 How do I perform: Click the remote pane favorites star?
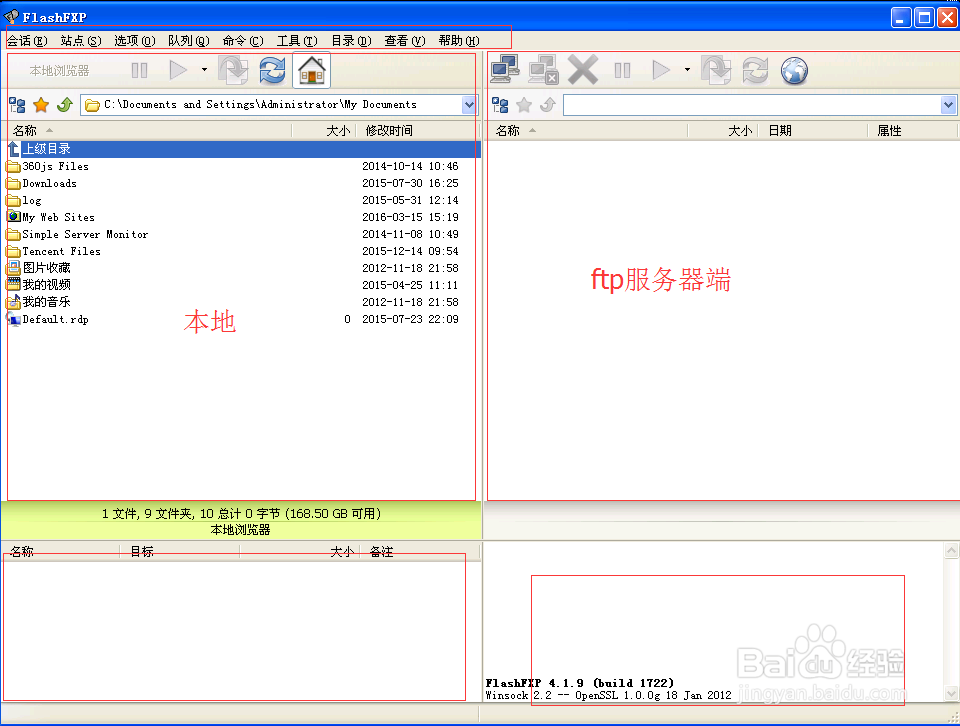coord(524,105)
